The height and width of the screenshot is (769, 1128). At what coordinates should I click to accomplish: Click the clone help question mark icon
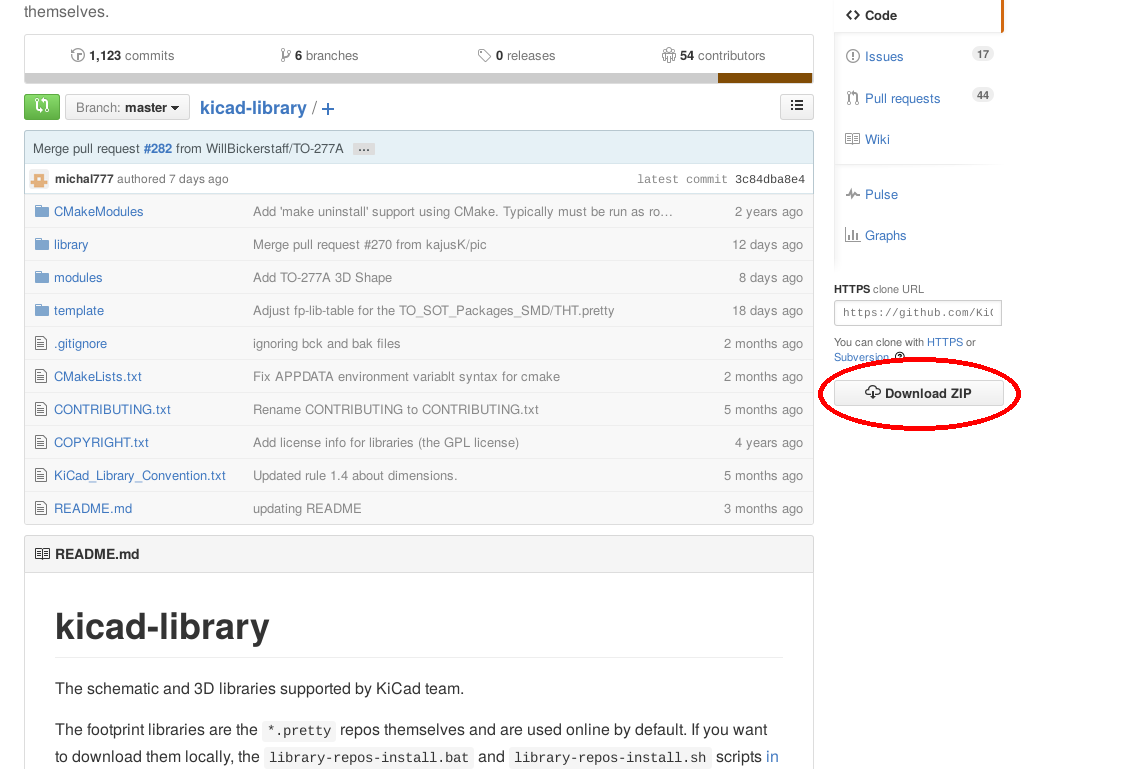point(899,357)
